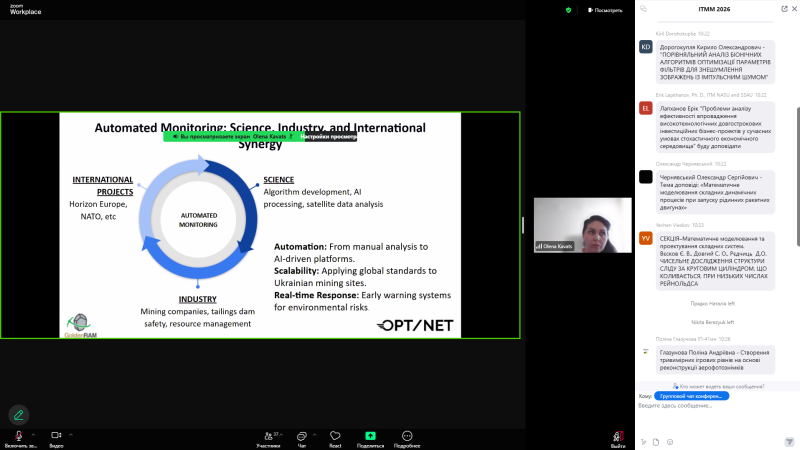Click the green encryption shield icon
The image size is (800, 450).
click(569, 10)
